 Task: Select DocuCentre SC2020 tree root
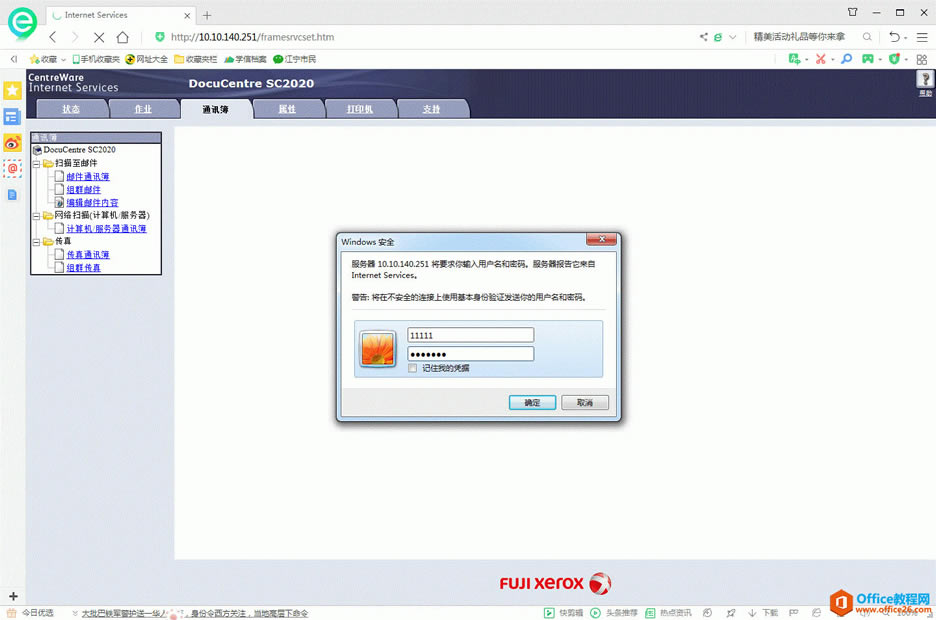(x=79, y=150)
